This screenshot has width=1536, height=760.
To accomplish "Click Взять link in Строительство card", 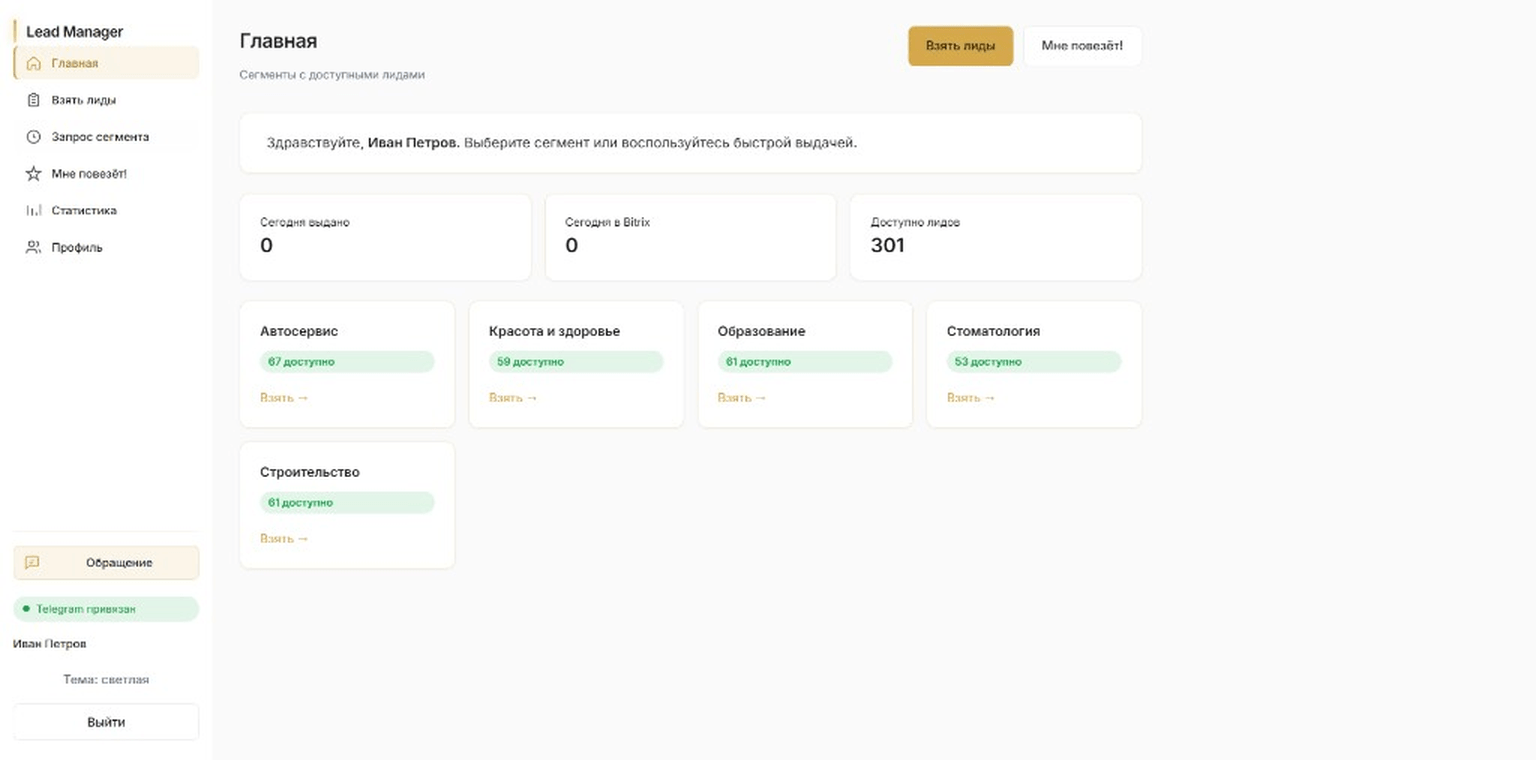I will tap(284, 539).
